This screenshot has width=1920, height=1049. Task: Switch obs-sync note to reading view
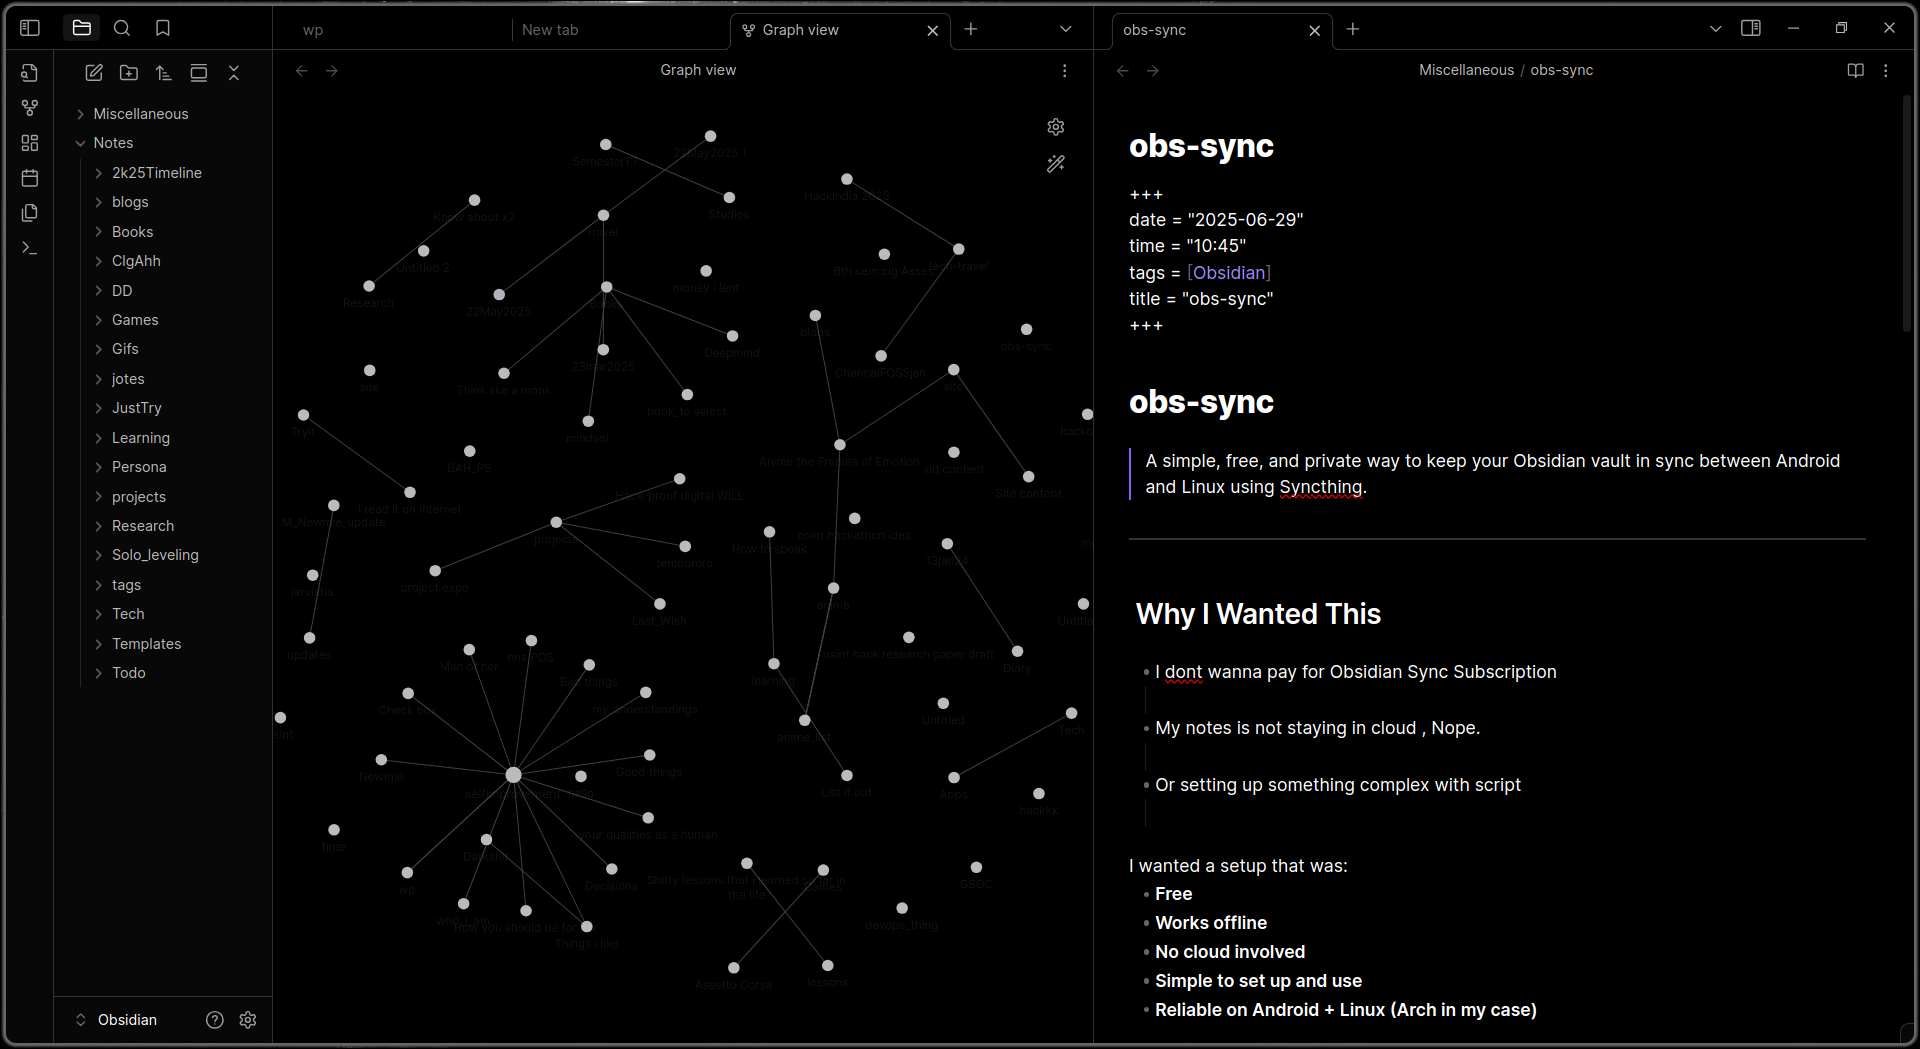1856,71
